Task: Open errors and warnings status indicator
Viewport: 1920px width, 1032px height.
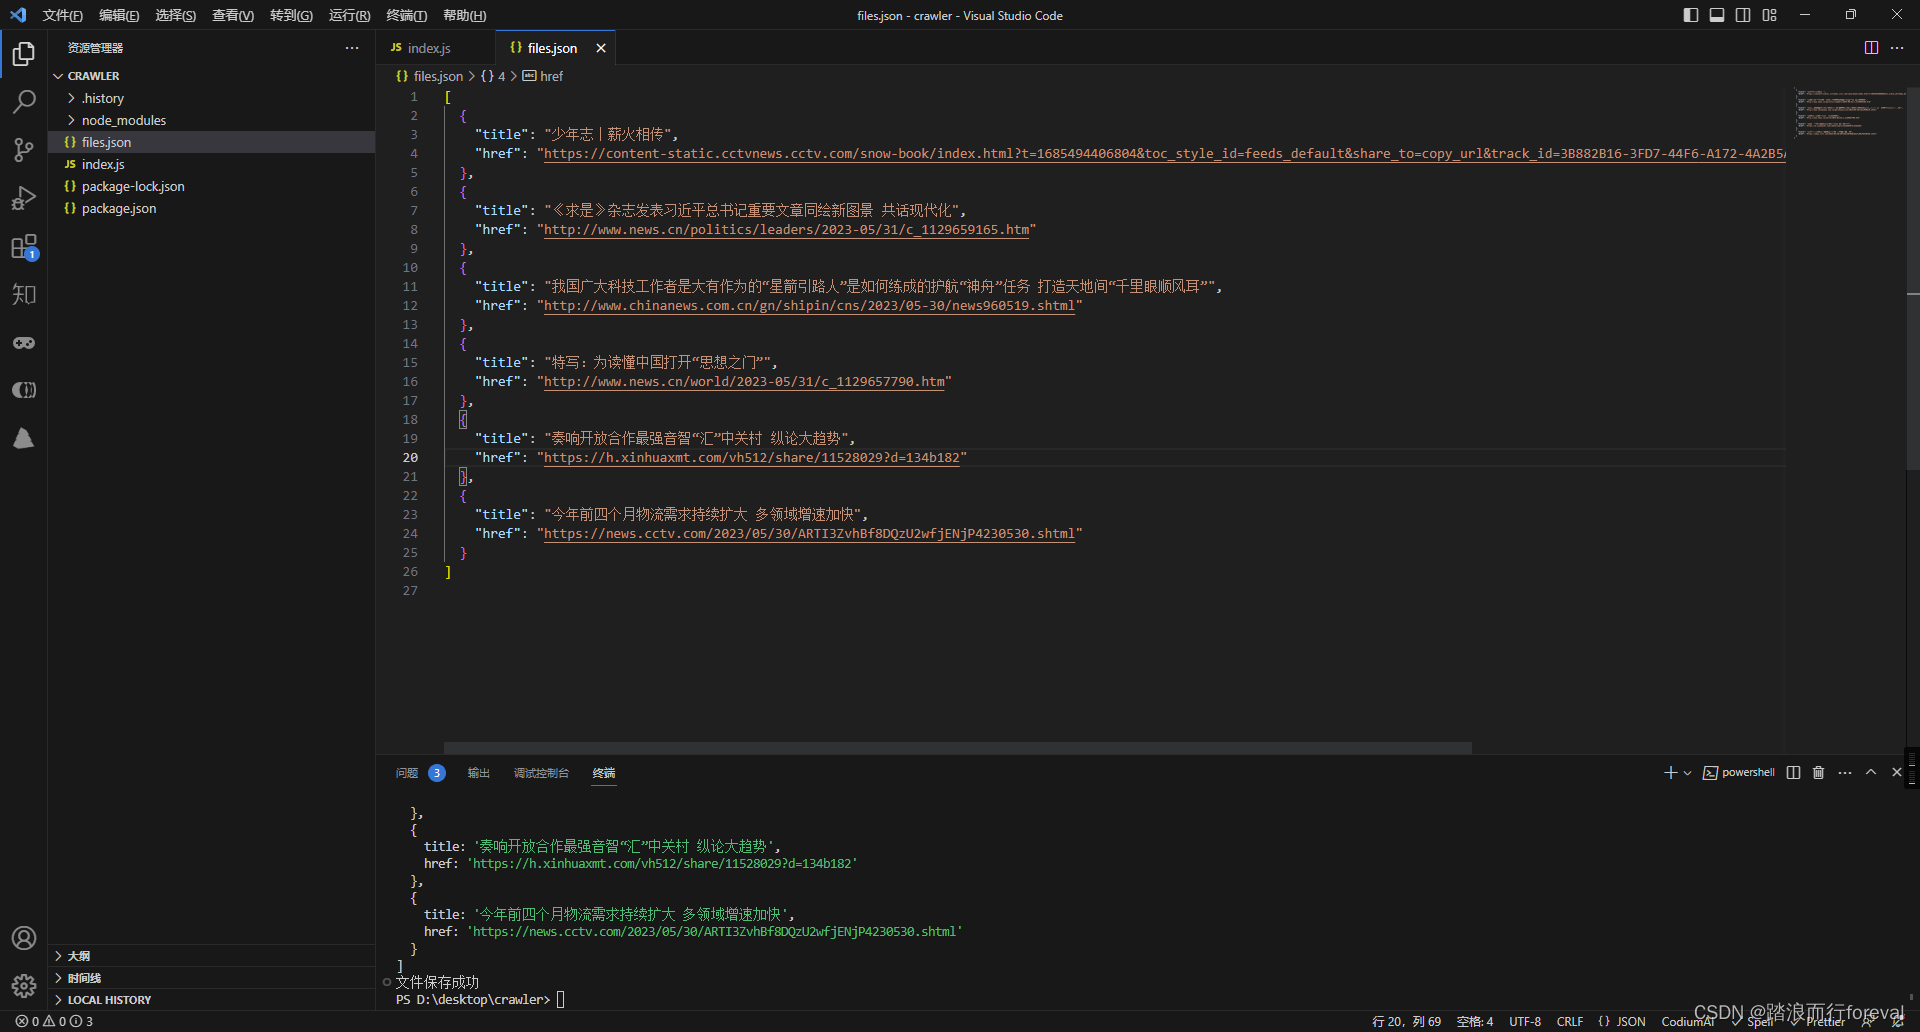Action: pos(54,1021)
